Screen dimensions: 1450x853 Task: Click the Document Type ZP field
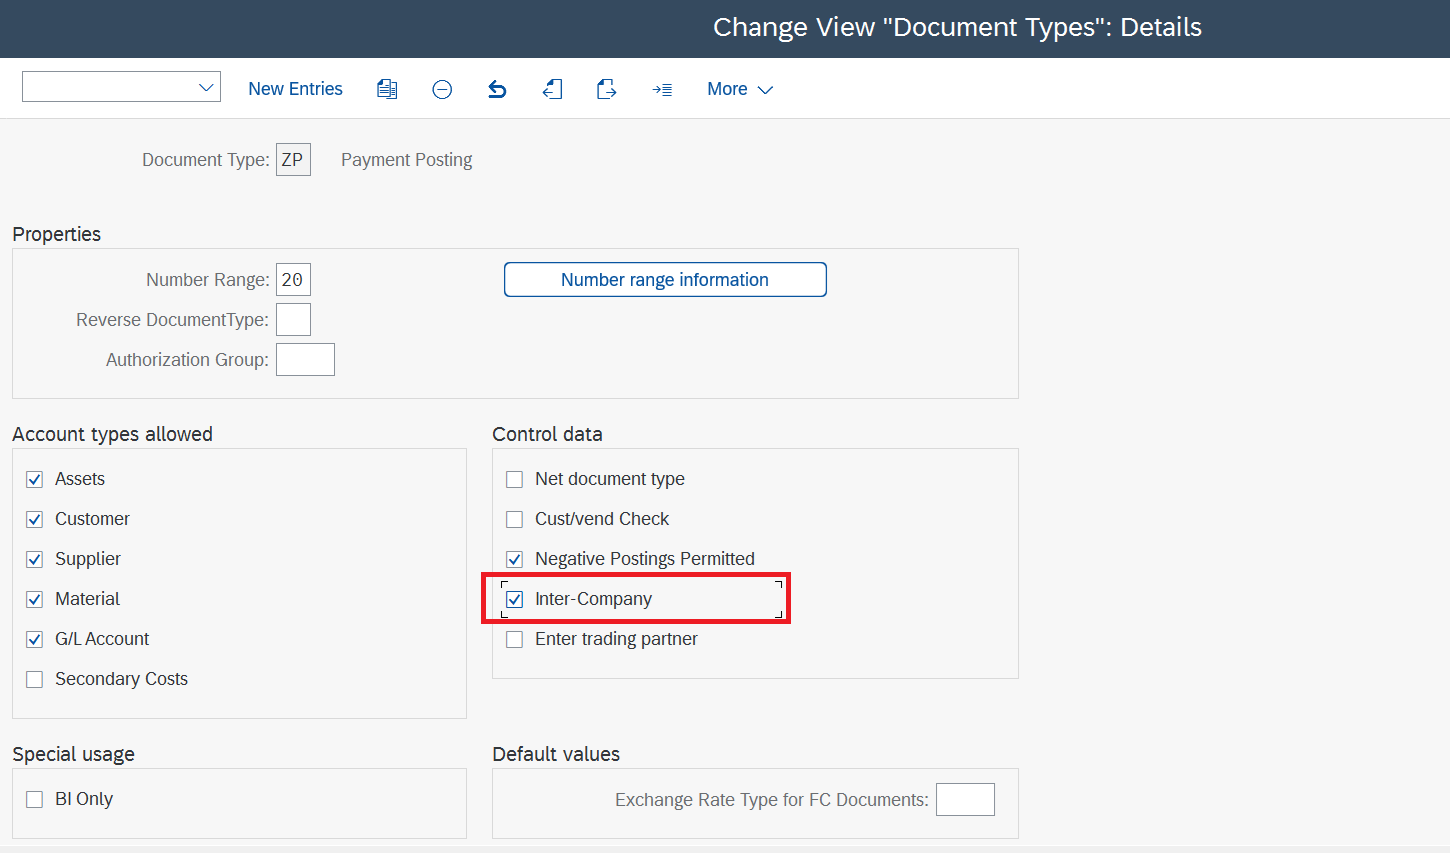(293, 160)
